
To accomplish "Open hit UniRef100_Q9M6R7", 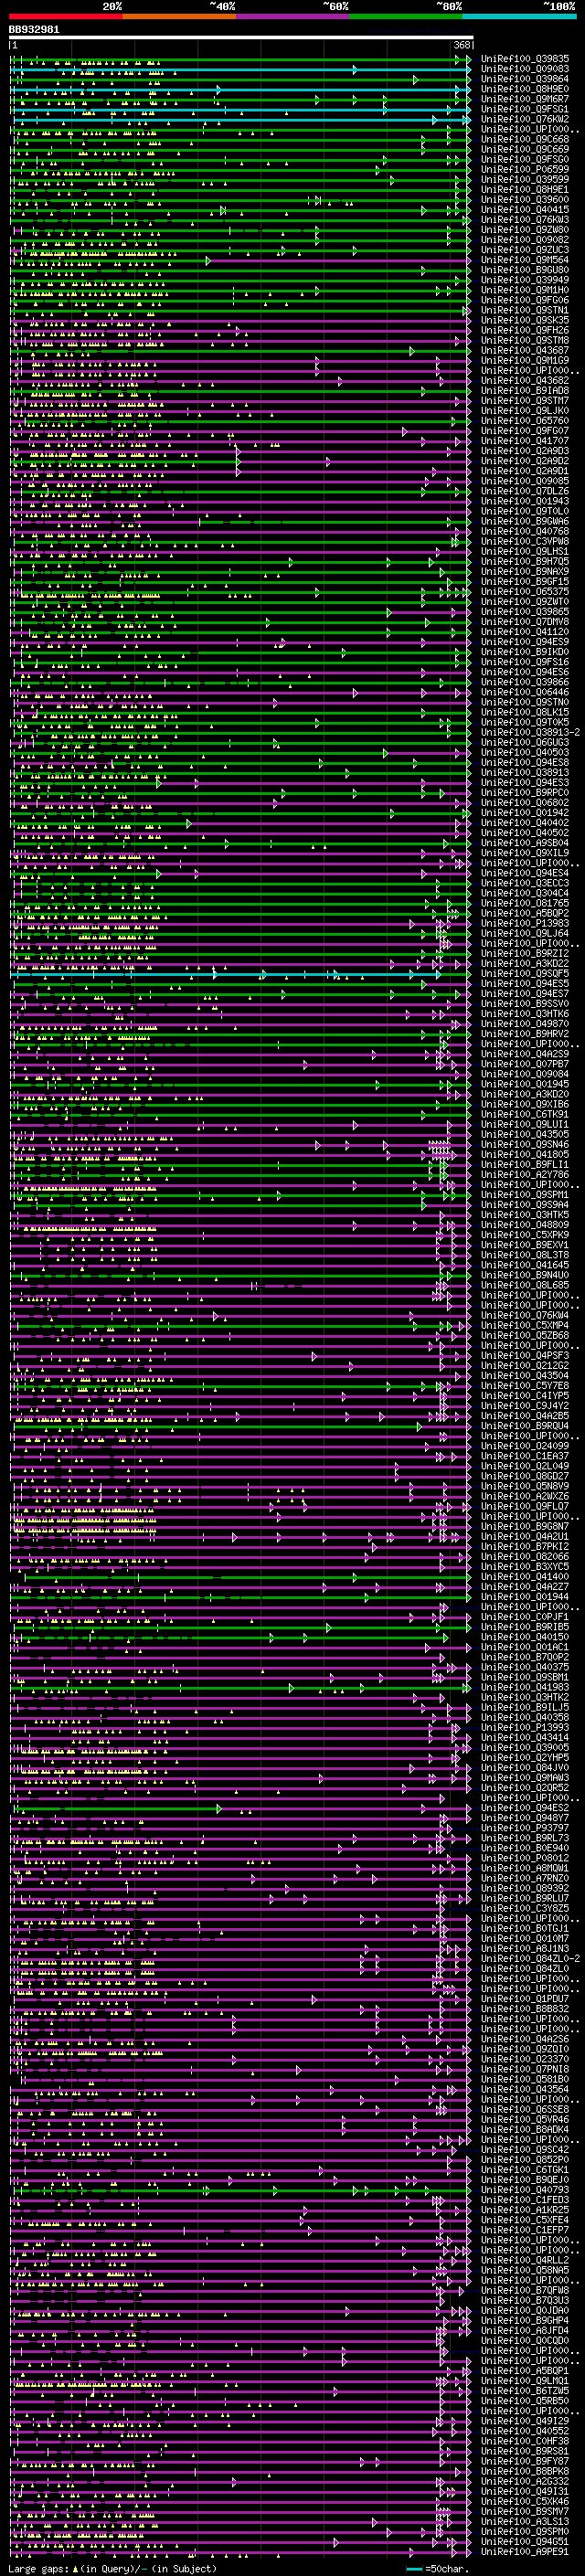I will (525, 99).
